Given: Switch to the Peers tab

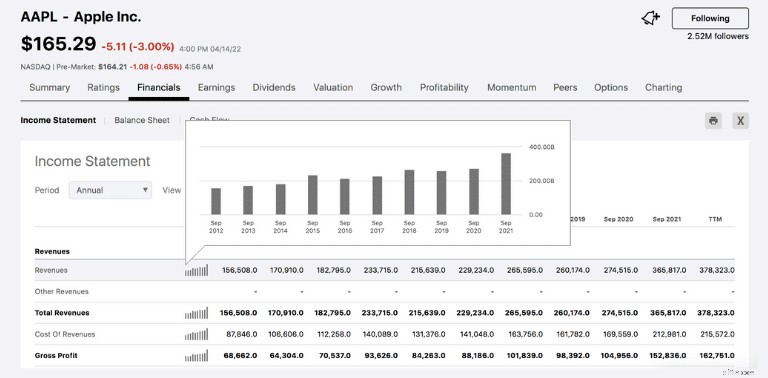Looking at the screenshot, I should [565, 88].
